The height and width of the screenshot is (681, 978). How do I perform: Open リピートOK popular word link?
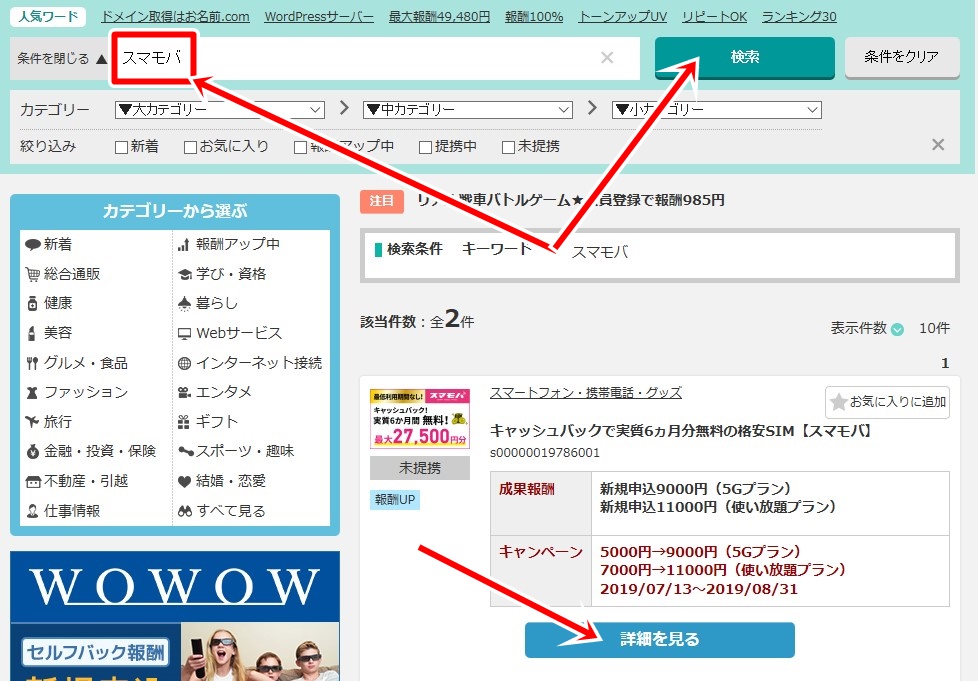[x=714, y=17]
